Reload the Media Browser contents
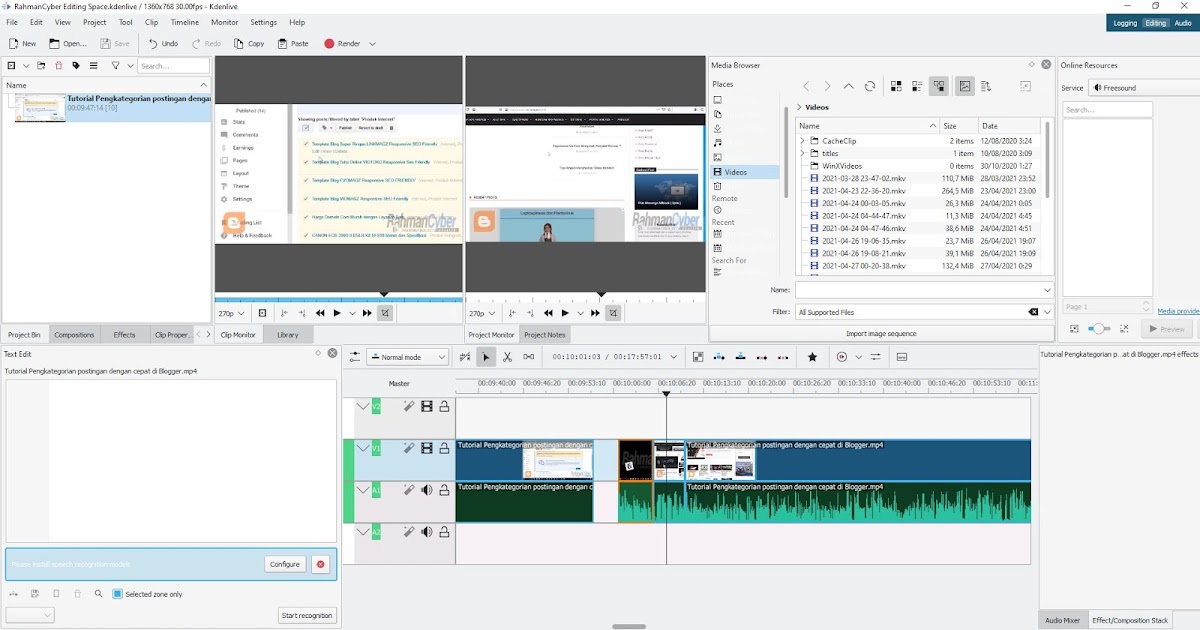Viewport: 1200px width, 630px height. 868,88
